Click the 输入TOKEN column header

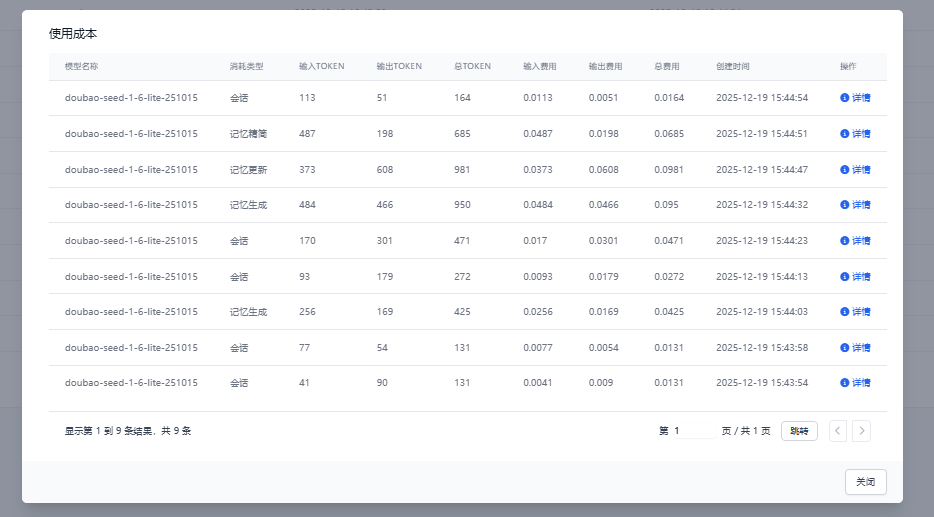pyautogui.click(x=322, y=66)
